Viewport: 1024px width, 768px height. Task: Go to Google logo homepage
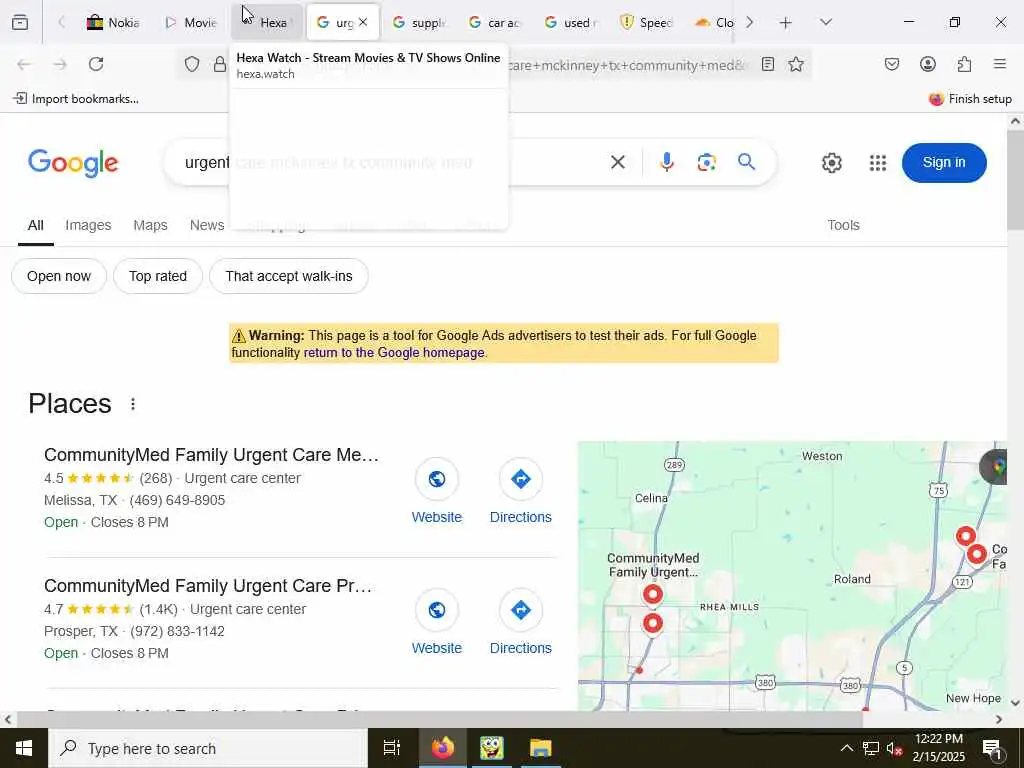pyautogui.click(x=73, y=163)
